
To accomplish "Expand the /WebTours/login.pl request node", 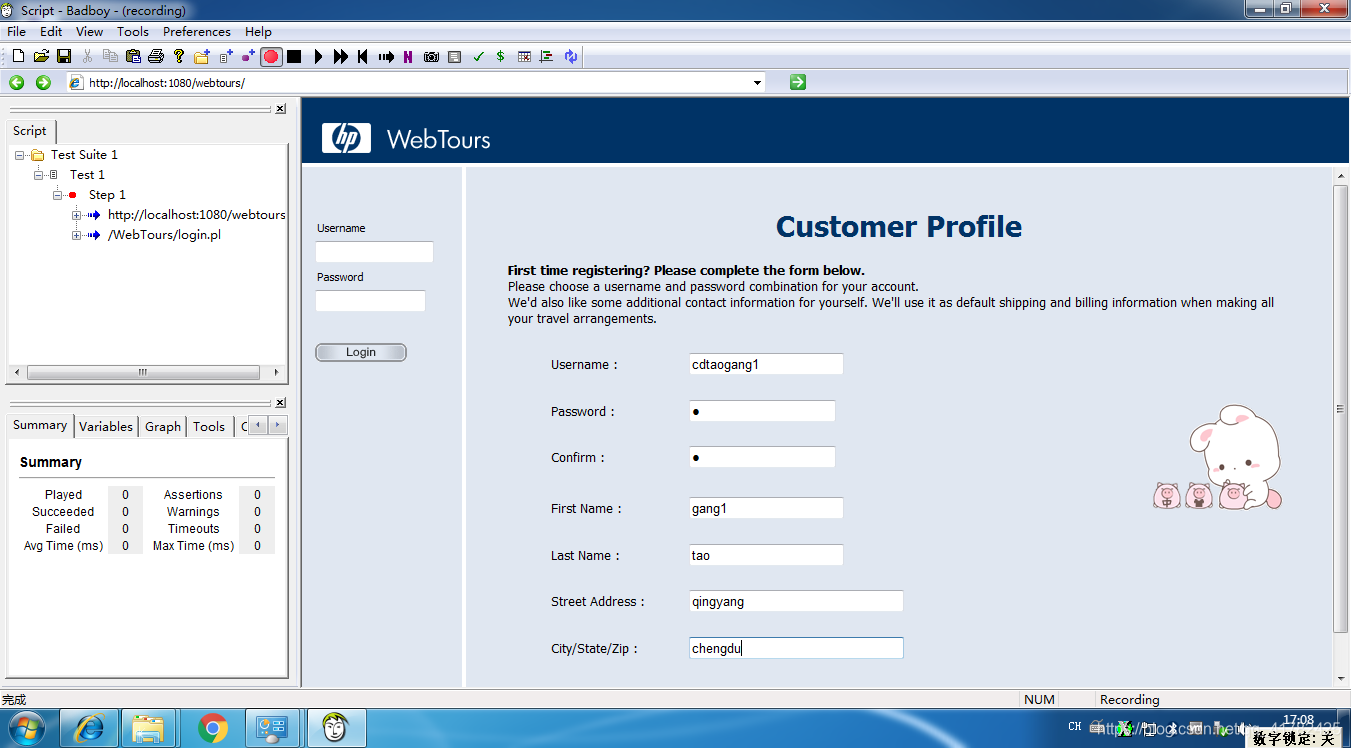I will (76, 235).
